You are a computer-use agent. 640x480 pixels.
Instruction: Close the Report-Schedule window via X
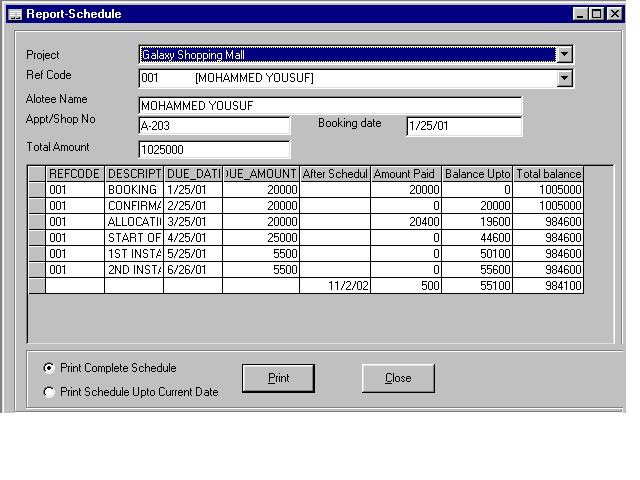tap(613, 14)
